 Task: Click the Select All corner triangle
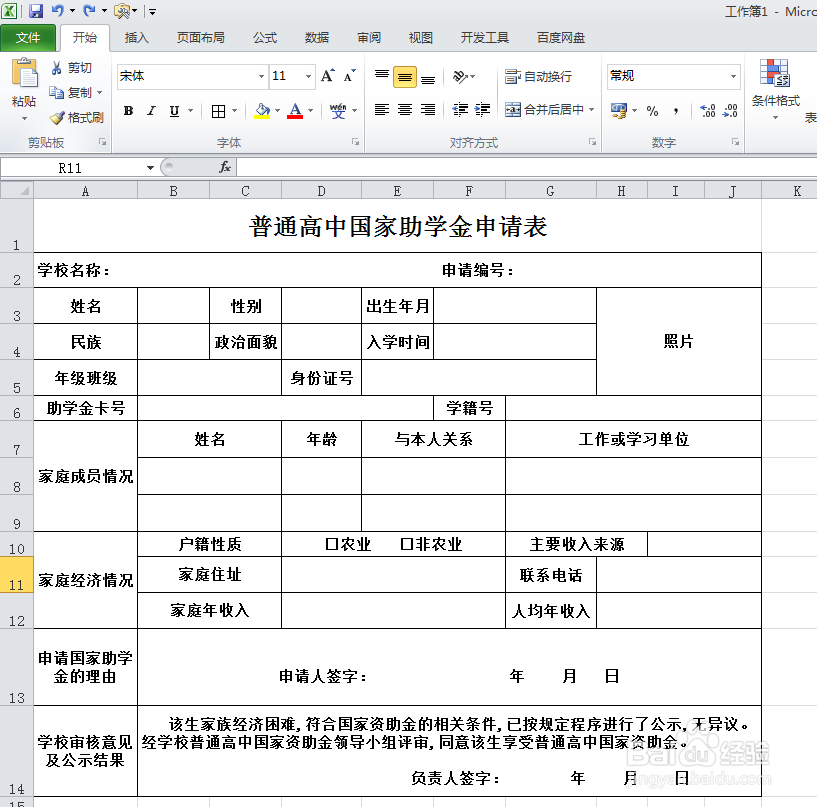click(x=17, y=191)
